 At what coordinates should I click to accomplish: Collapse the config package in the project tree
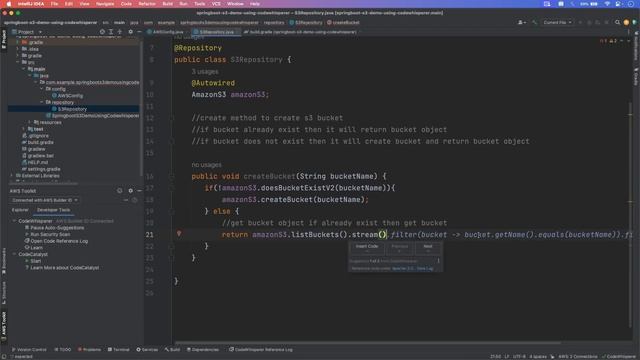[41, 89]
